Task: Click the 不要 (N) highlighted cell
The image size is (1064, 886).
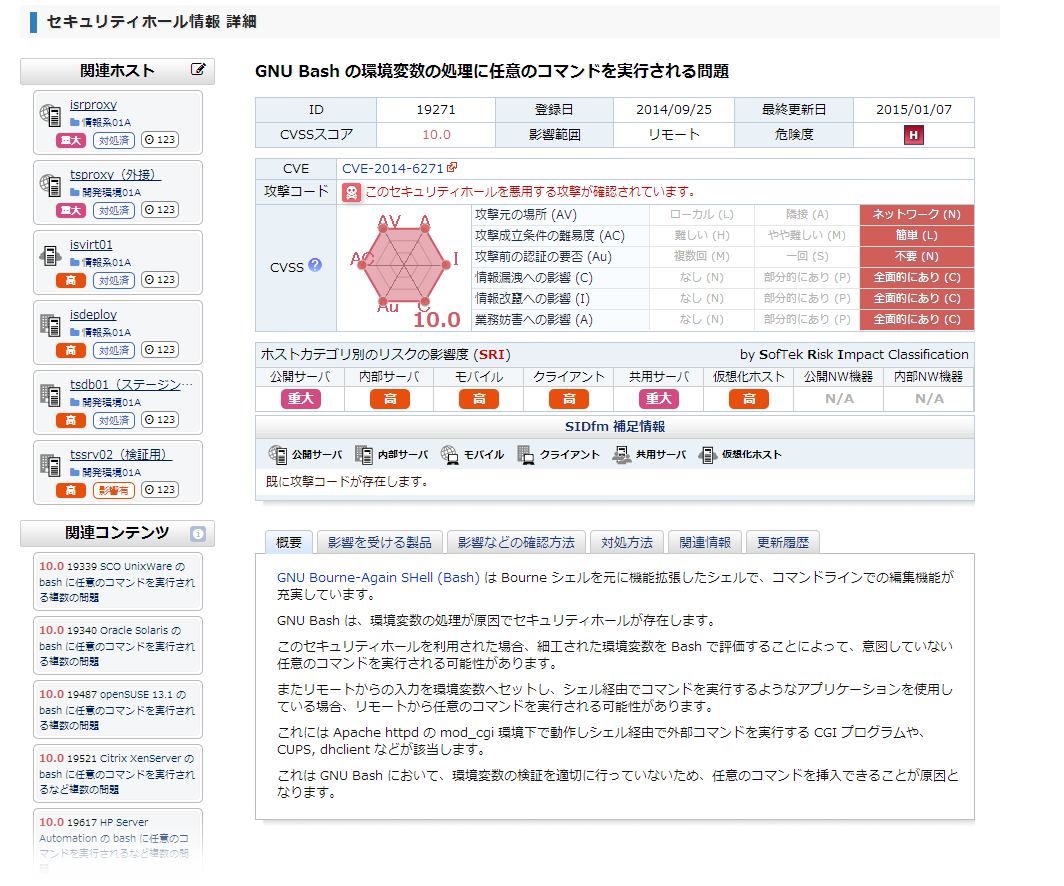Action: (x=917, y=256)
